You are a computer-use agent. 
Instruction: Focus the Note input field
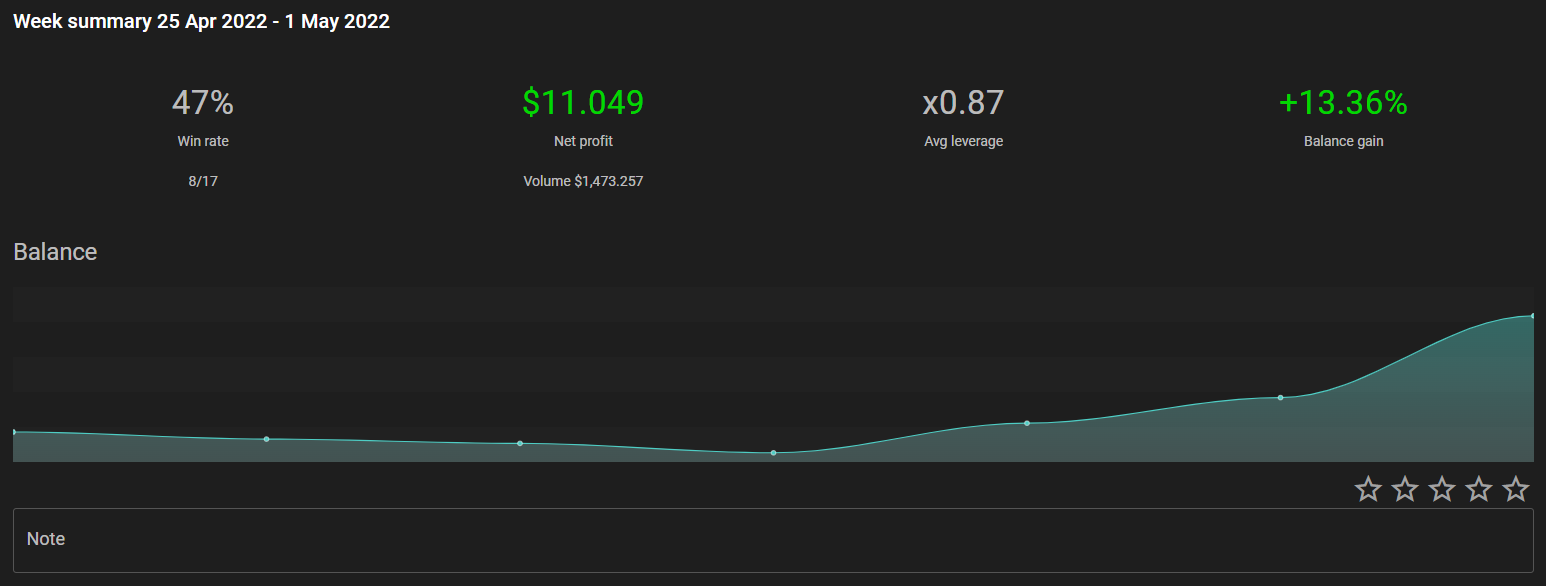coord(773,540)
